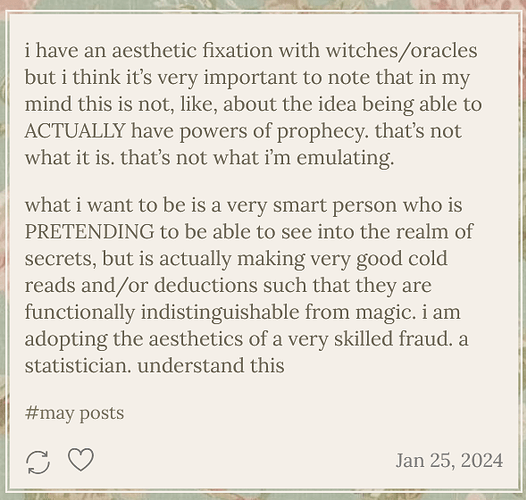
Task: Click the phrase 'powers of prophecy'
Action: (272, 132)
